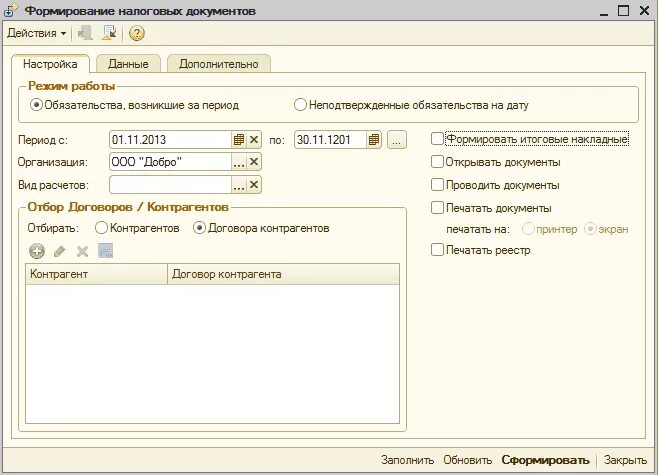The height and width of the screenshot is (475, 658).
Task: Click the window icon in the title bar
Action: [10, 10]
